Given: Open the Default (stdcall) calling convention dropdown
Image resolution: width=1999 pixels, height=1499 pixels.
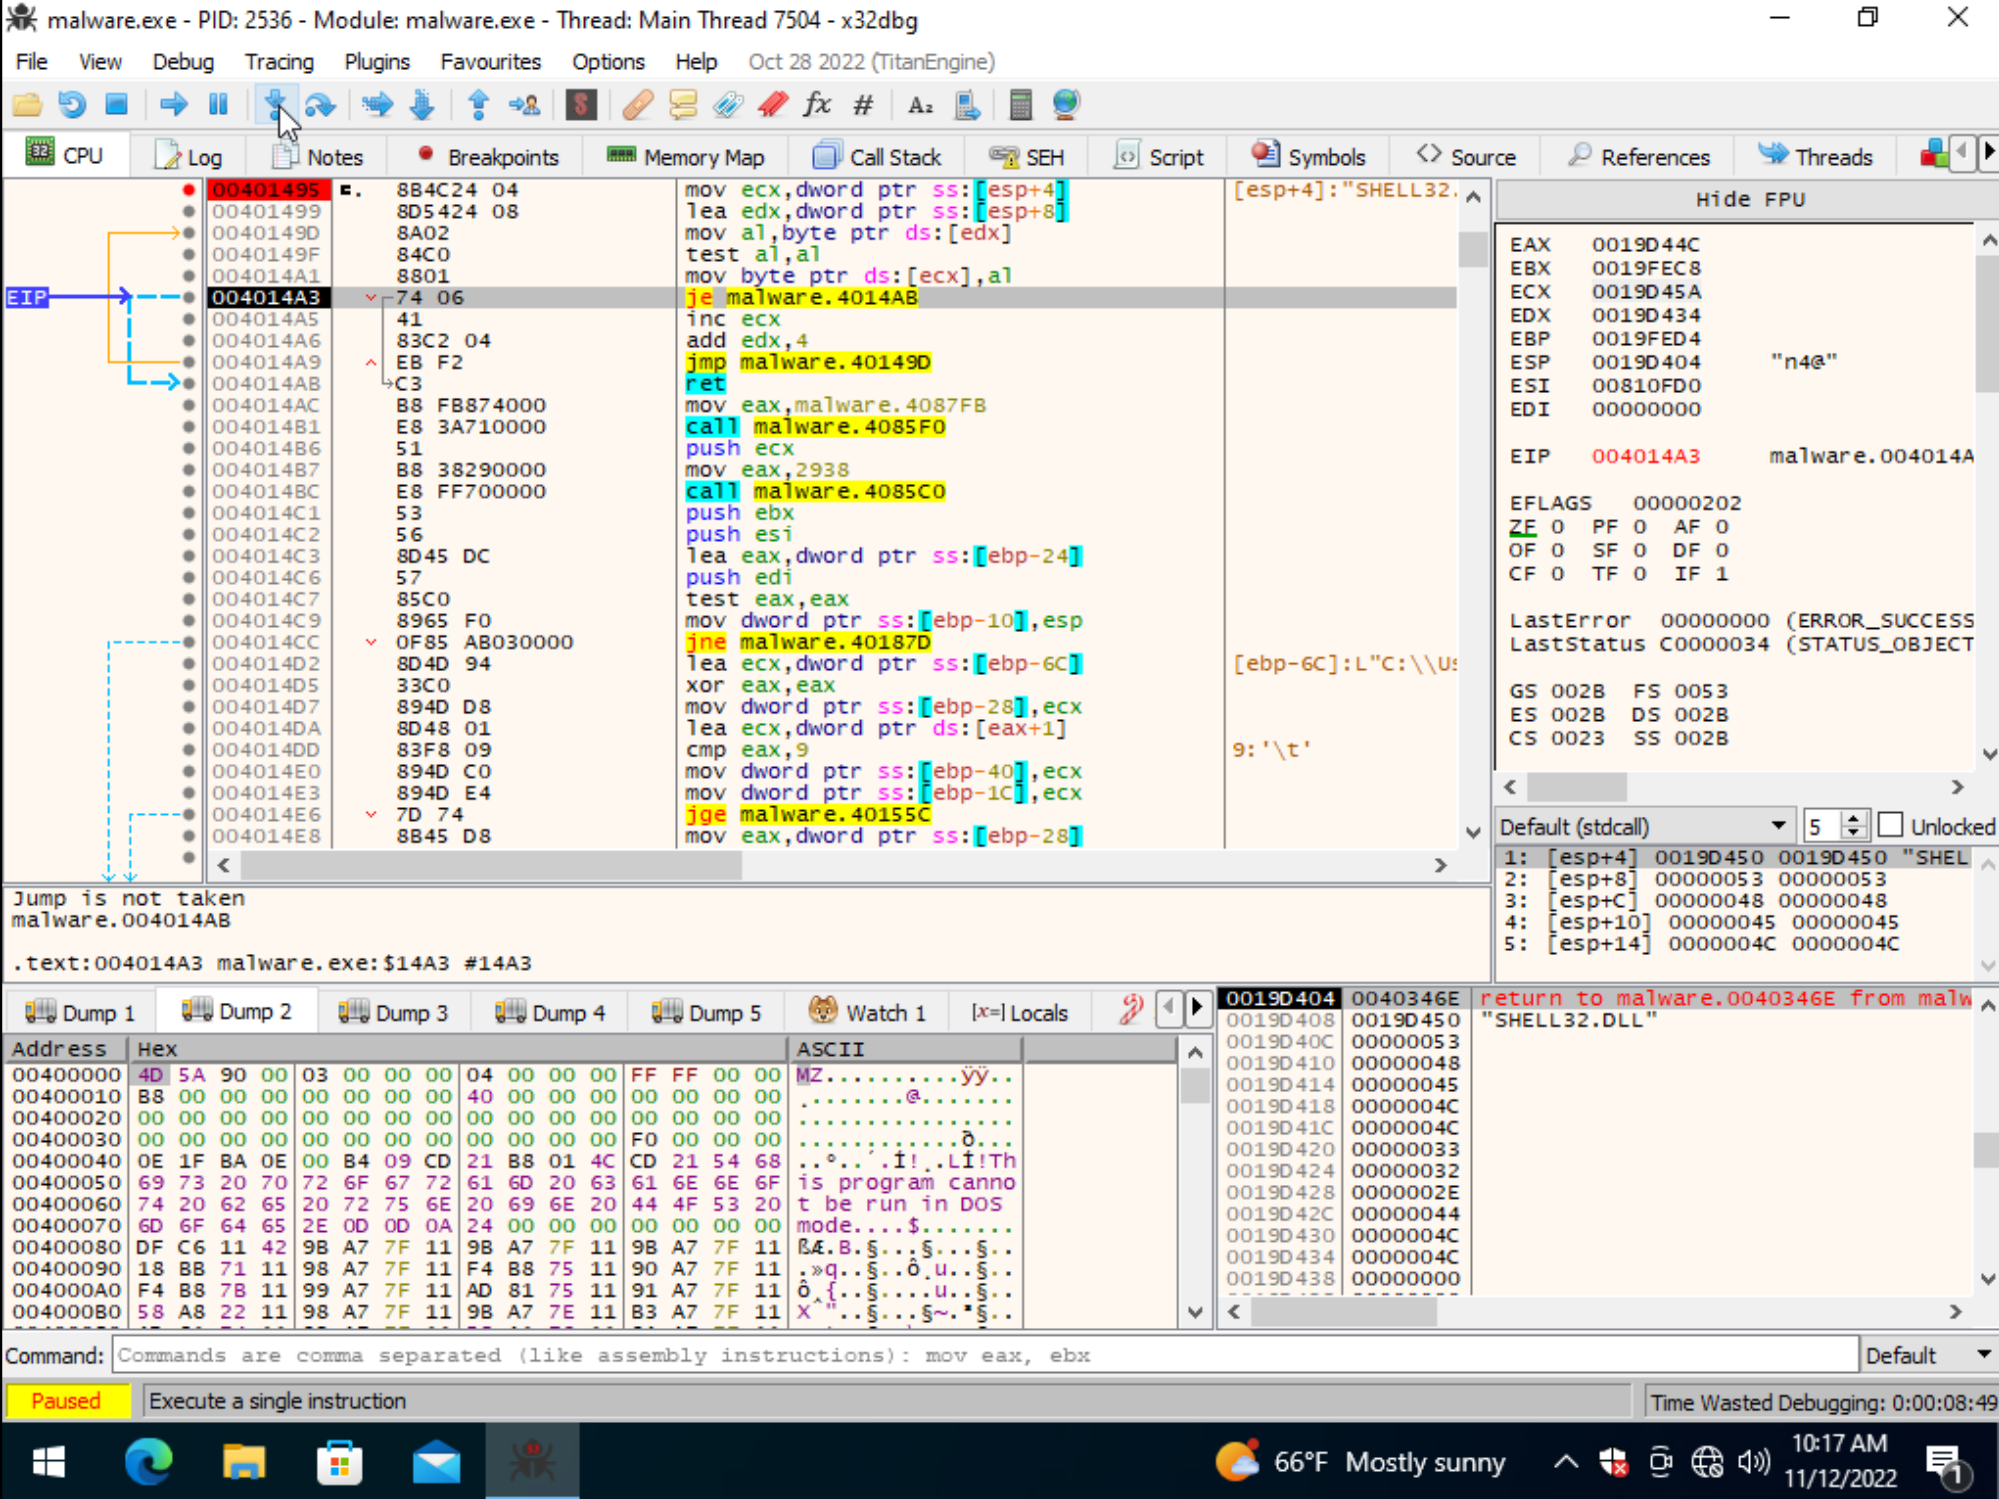Looking at the screenshot, I should point(1779,826).
